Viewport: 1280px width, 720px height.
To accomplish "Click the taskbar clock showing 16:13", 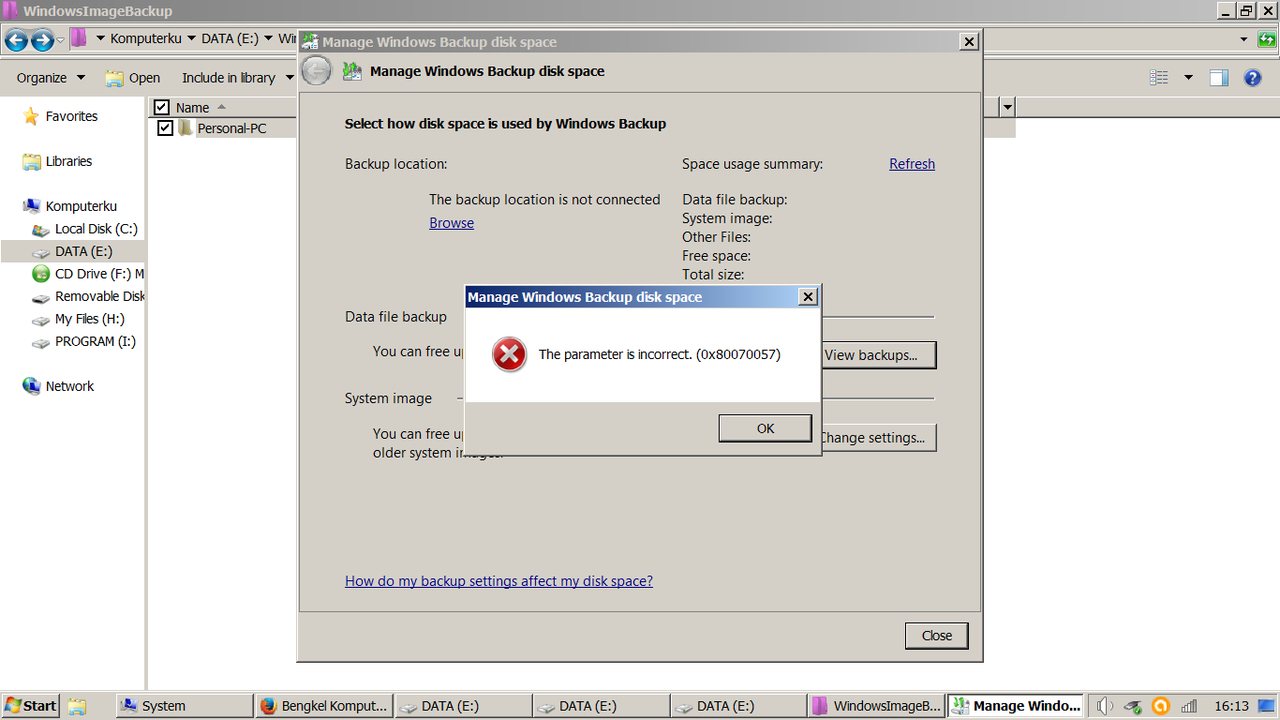I will (x=1231, y=706).
